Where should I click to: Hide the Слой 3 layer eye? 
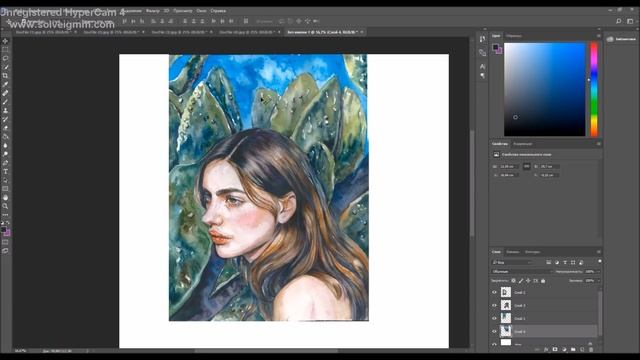494,306
